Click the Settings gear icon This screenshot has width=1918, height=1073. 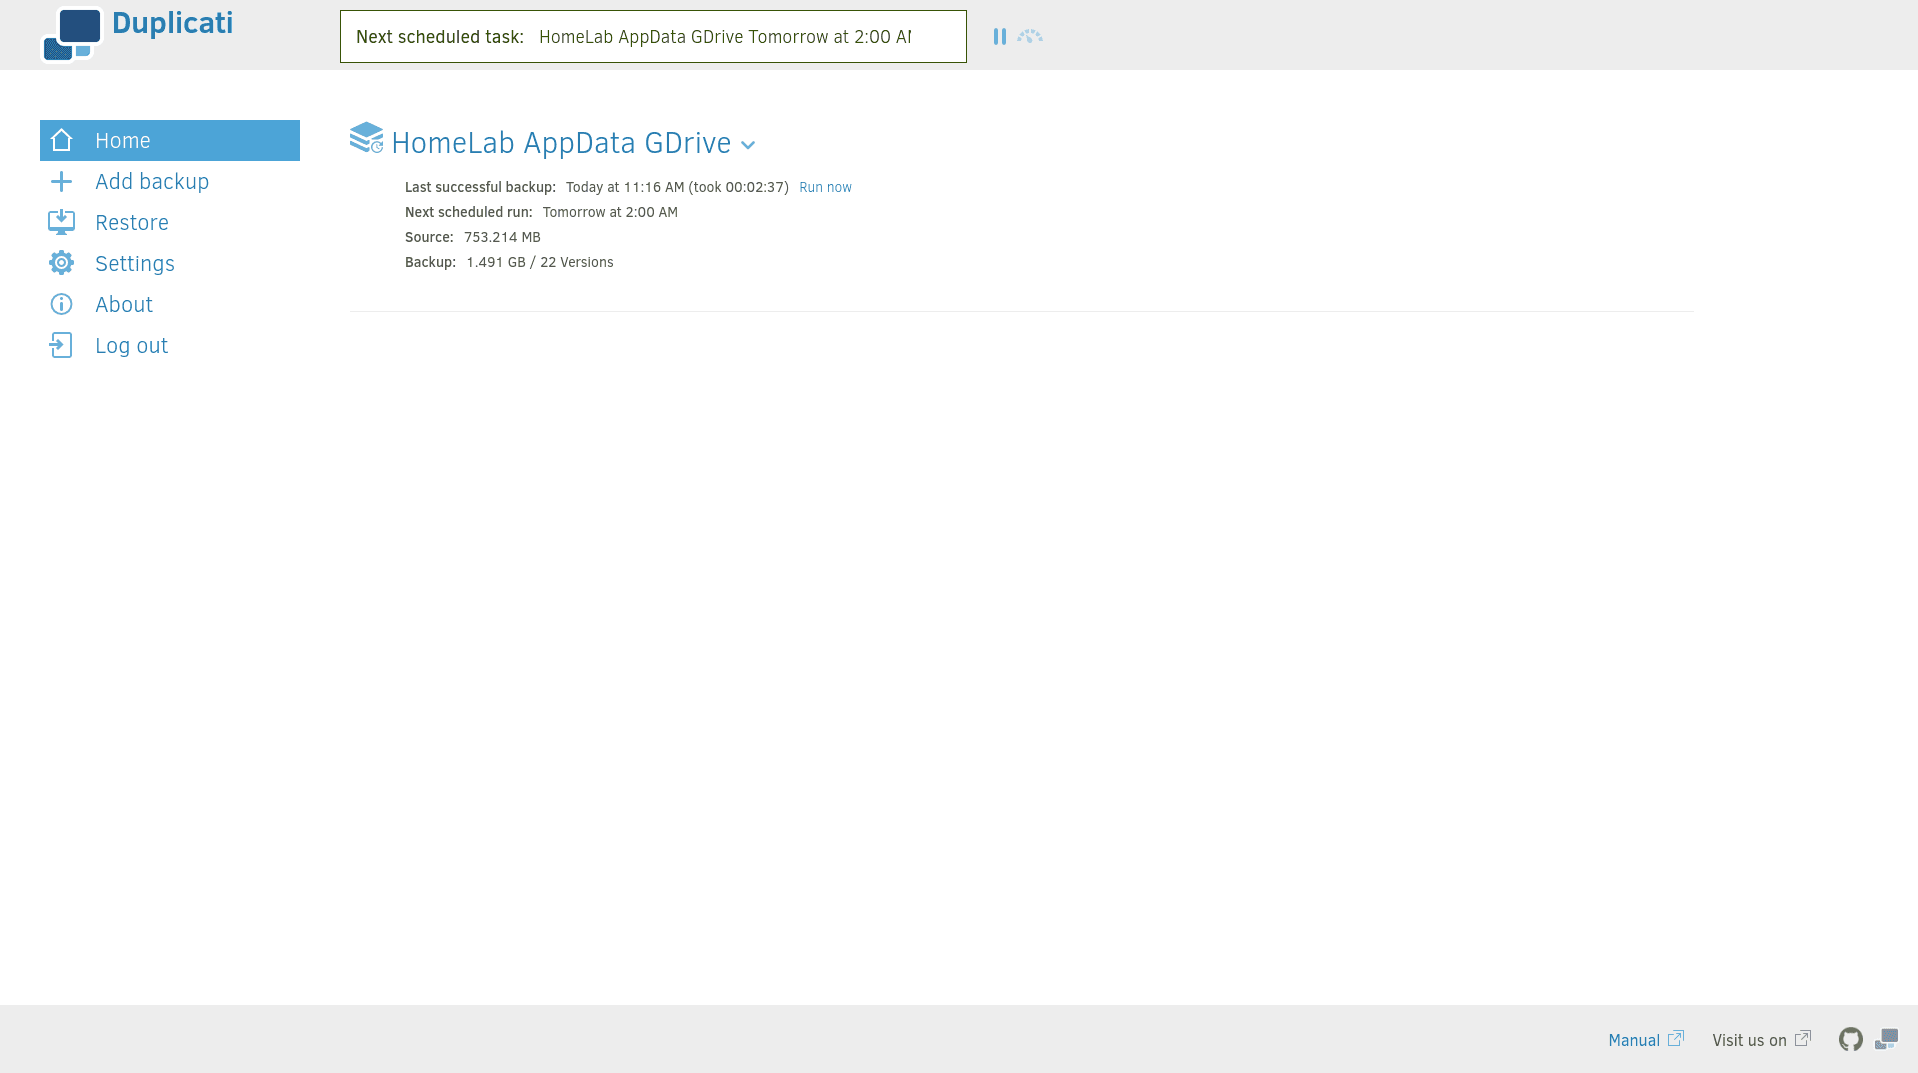click(62, 263)
